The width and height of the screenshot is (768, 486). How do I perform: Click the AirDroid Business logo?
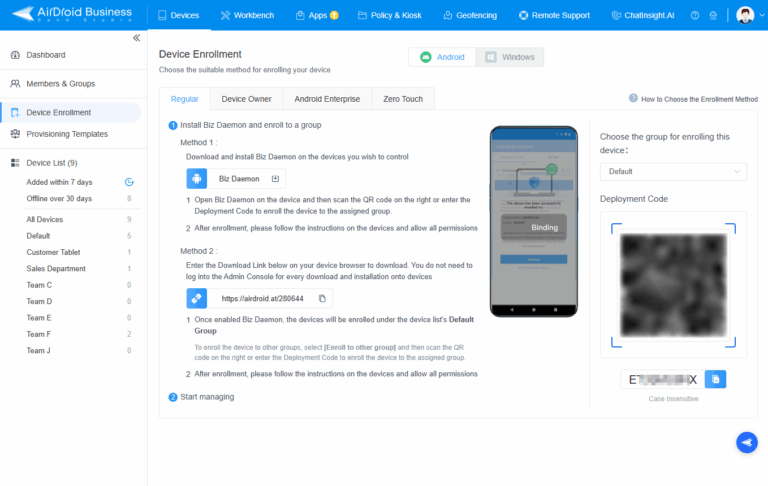pyautogui.click(x=72, y=14)
